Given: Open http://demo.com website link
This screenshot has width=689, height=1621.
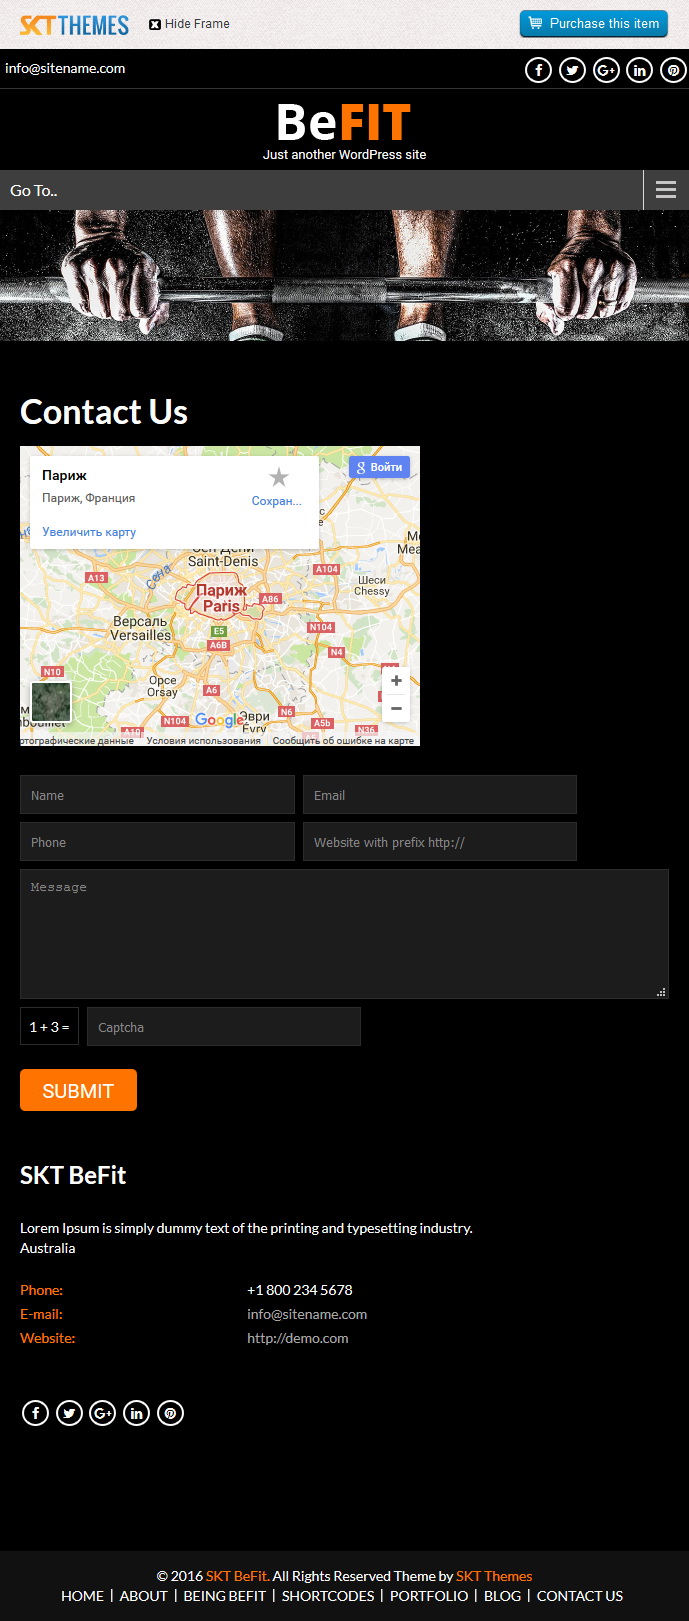Looking at the screenshot, I should pos(298,1338).
